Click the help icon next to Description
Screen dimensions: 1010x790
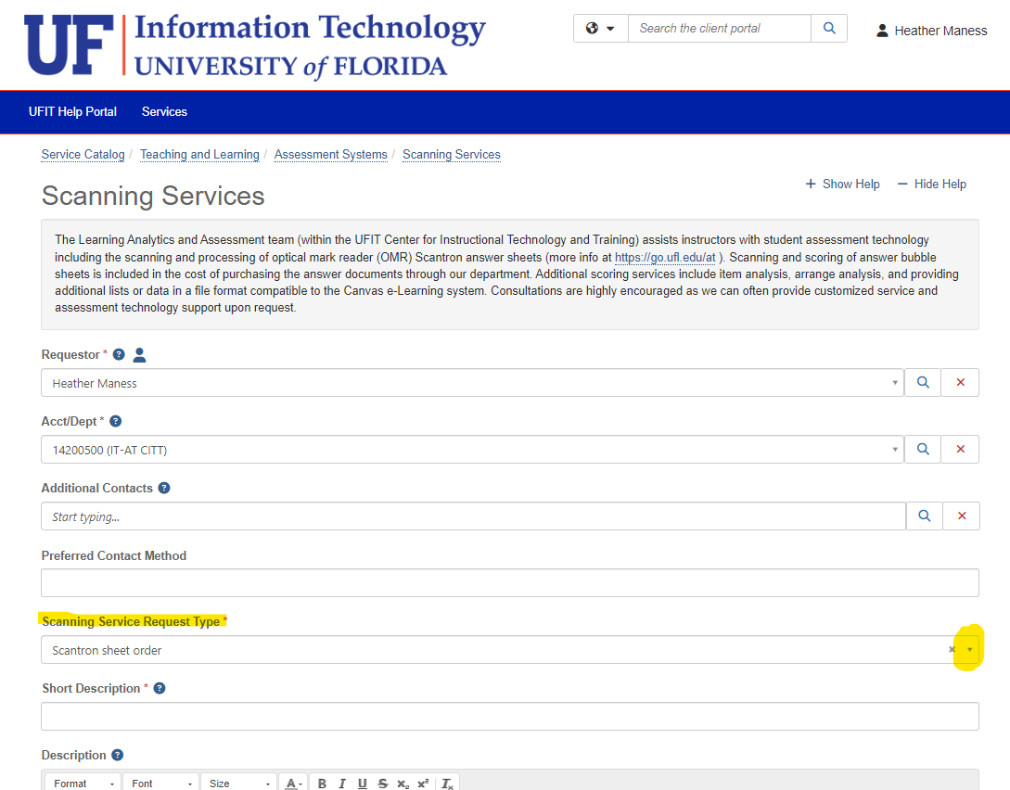coord(117,755)
